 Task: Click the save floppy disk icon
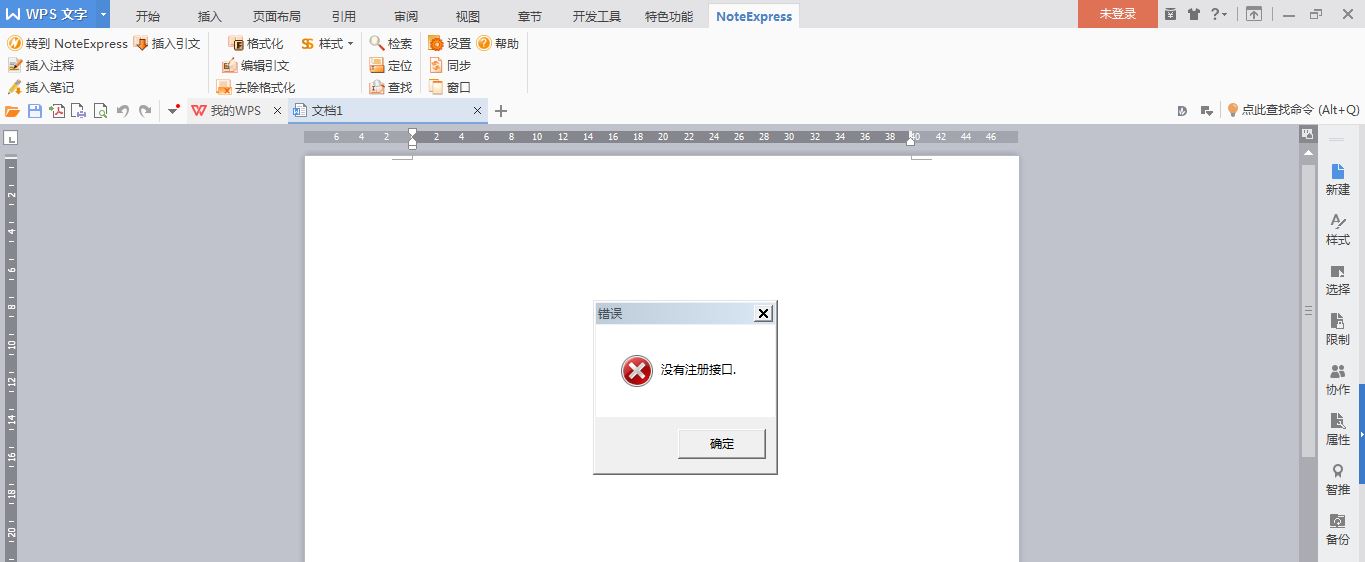(35, 111)
